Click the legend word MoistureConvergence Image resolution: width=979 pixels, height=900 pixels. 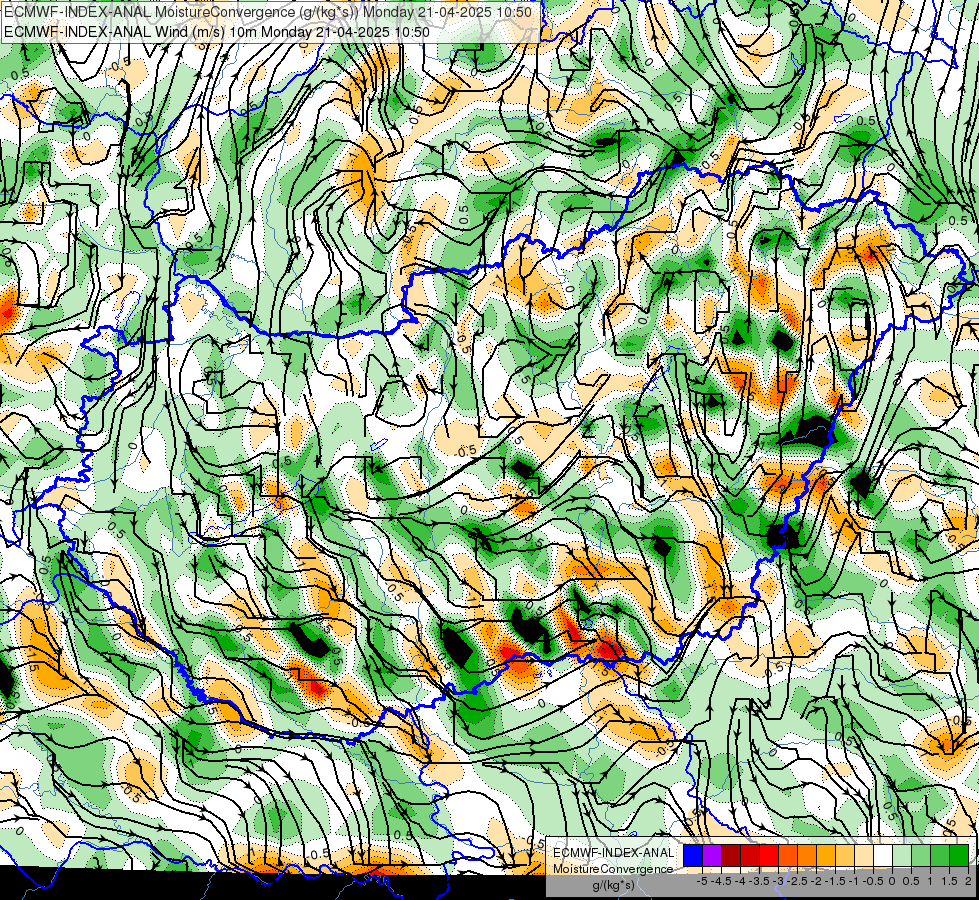click(x=613, y=869)
